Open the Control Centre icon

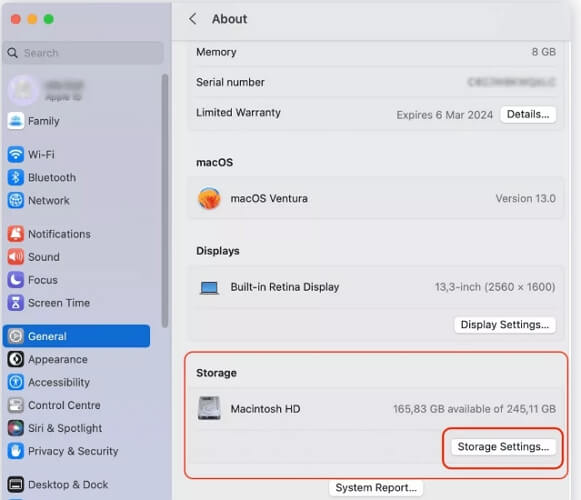click(x=16, y=405)
